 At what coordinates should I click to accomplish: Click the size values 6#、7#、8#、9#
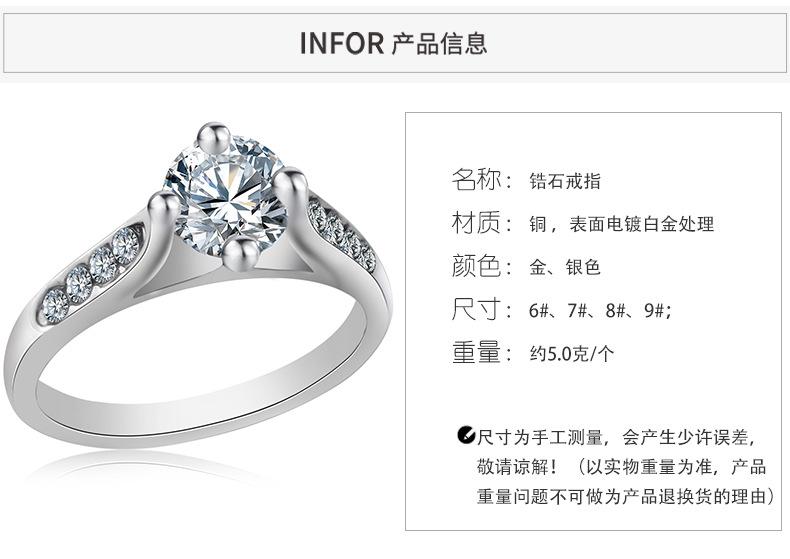[600, 311]
